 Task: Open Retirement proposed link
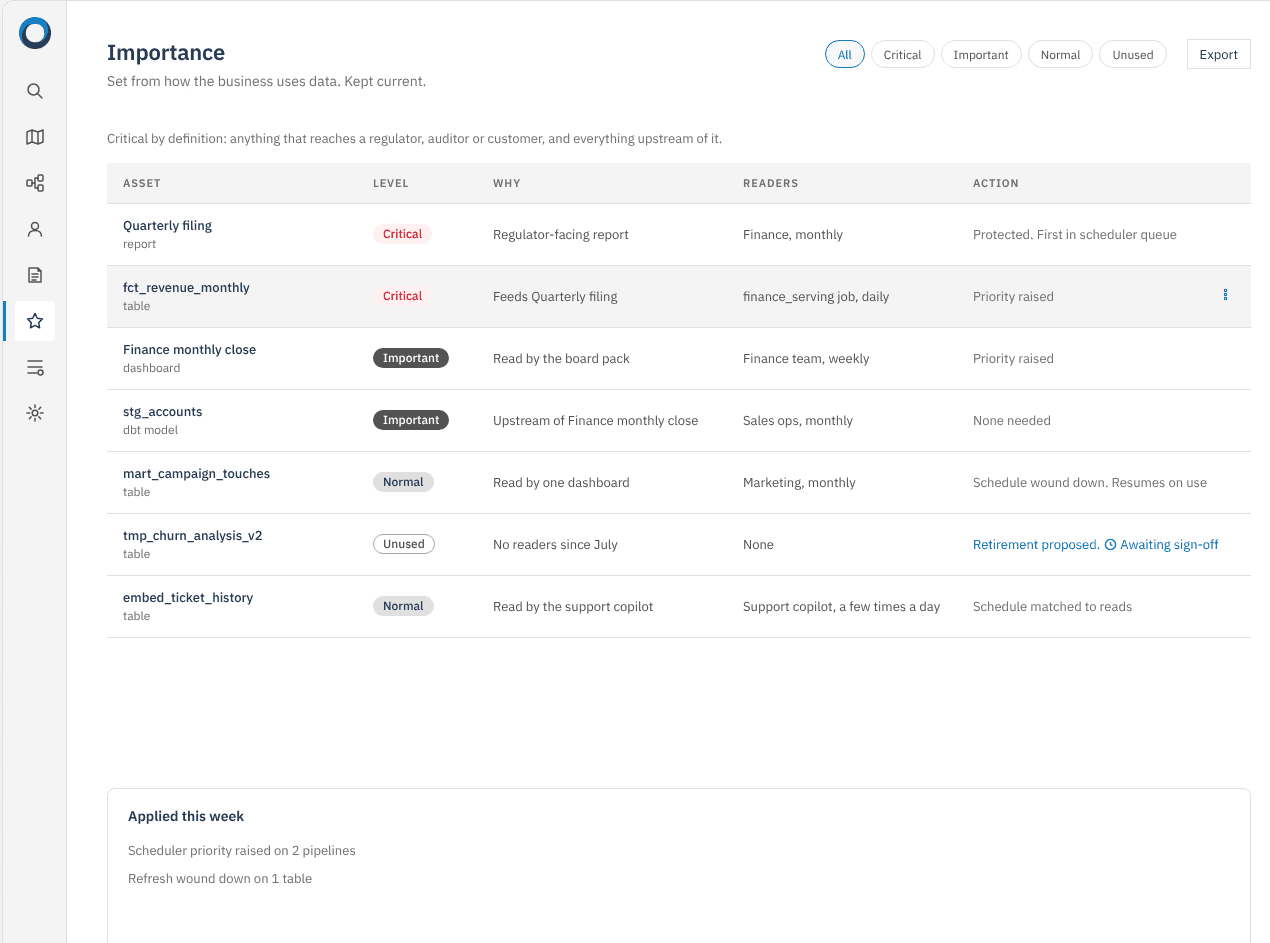1036,545
